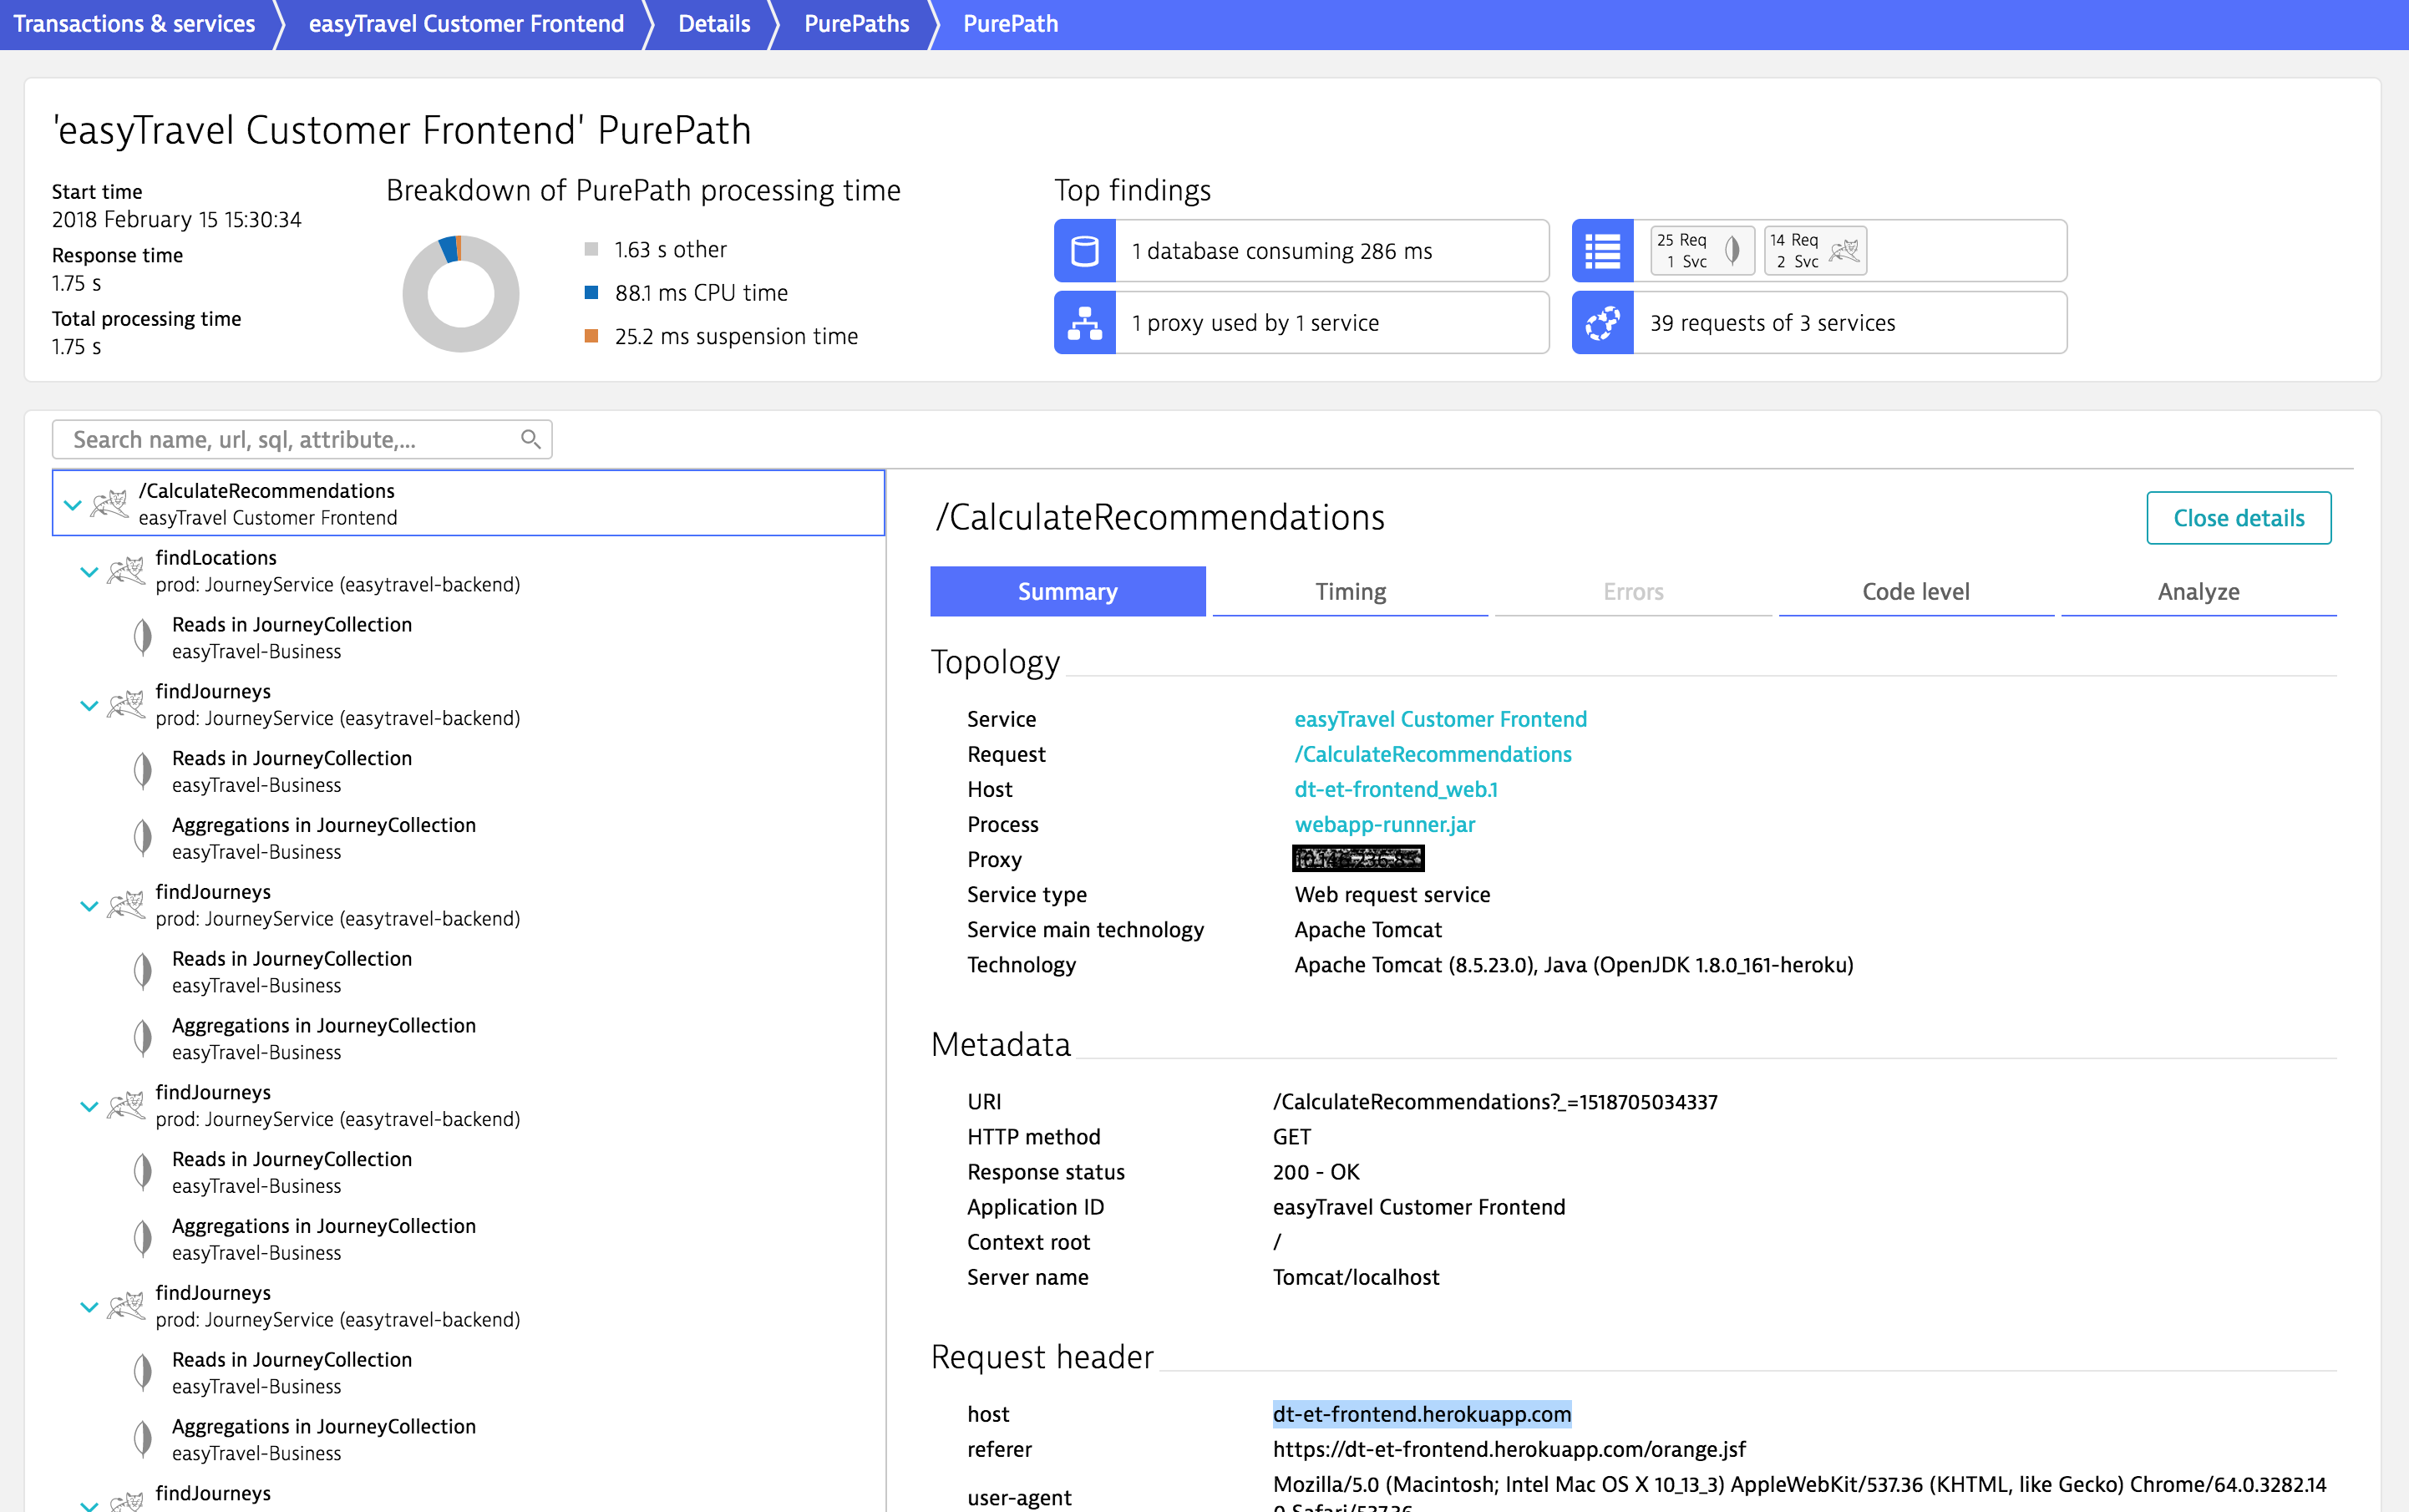The height and width of the screenshot is (1512, 2409).
Task: Click highlighted host dt-et-frontend.herokuapp.com
Action: tap(1421, 1414)
